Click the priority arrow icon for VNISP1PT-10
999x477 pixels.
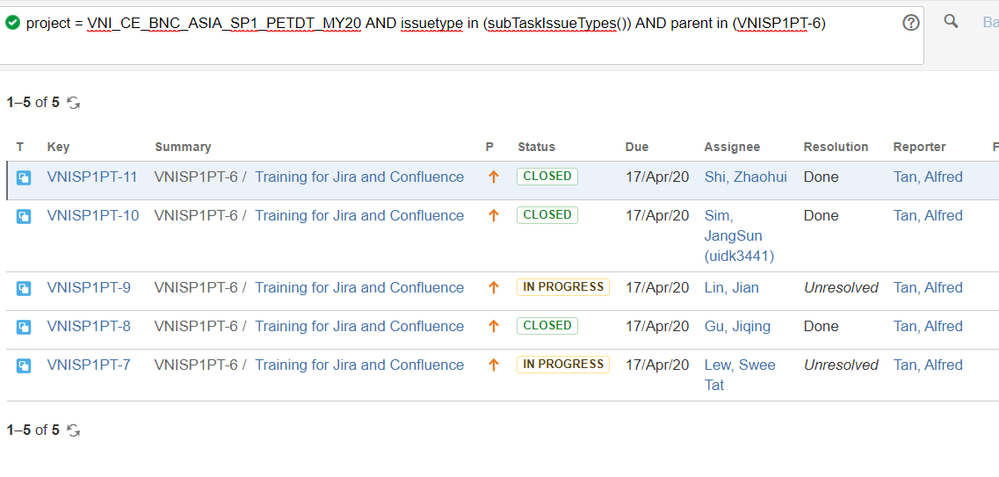[x=493, y=216]
